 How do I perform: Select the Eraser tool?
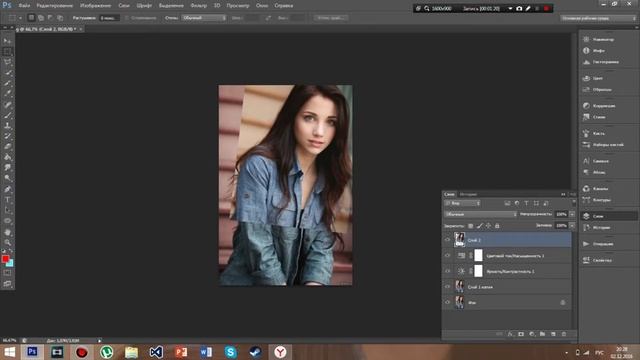(7, 147)
